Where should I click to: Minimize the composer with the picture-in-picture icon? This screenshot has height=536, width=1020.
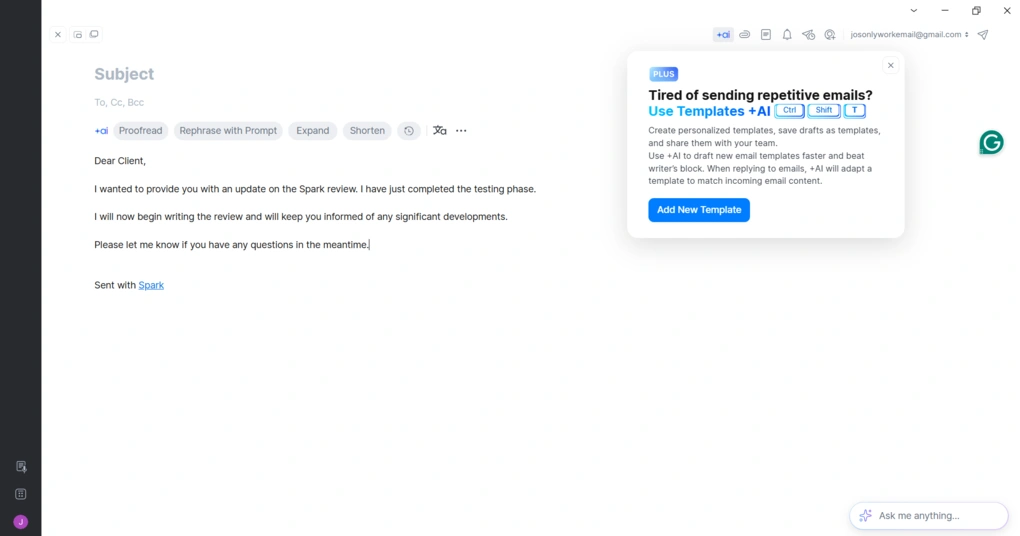click(x=77, y=34)
